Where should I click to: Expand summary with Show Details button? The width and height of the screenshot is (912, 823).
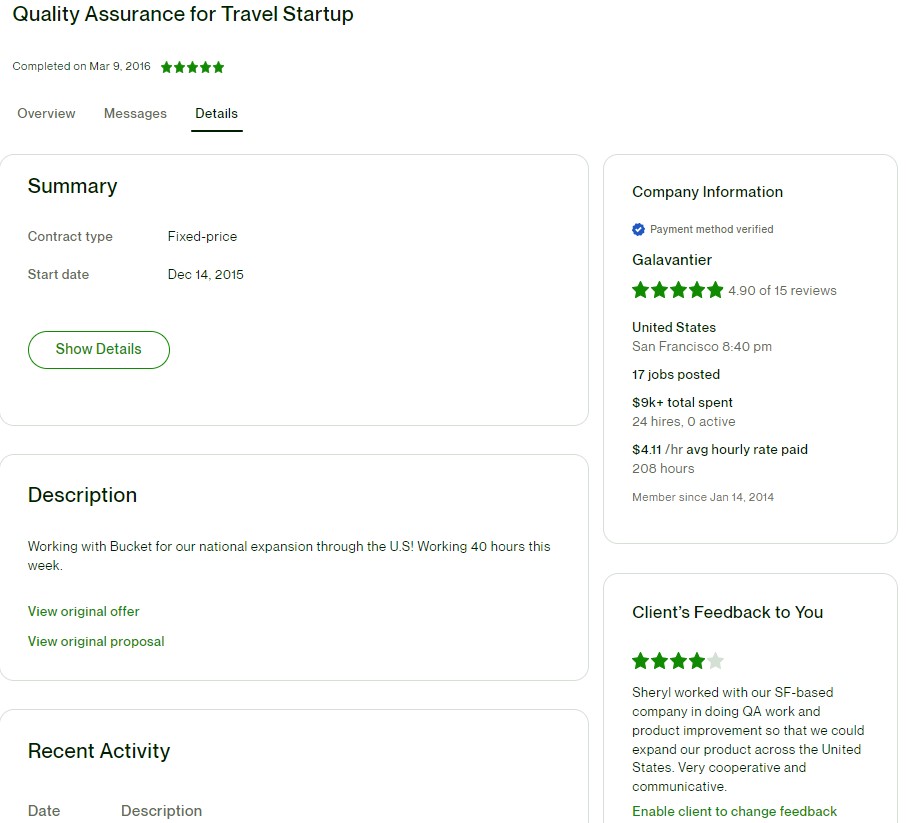click(x=99, y=349)
